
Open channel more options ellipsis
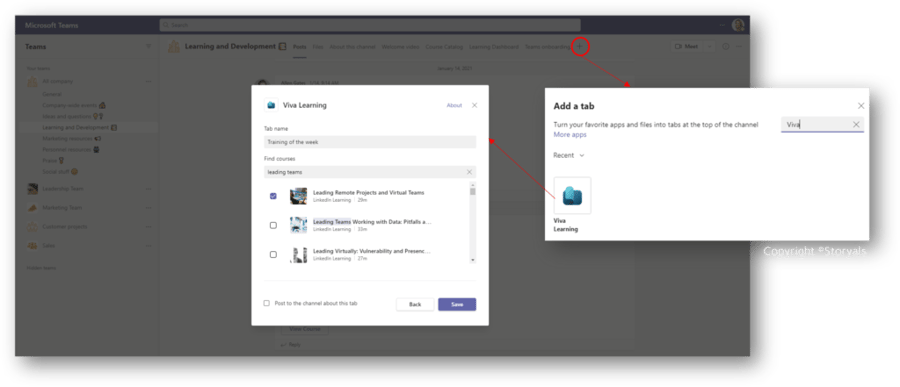point(739,47)
